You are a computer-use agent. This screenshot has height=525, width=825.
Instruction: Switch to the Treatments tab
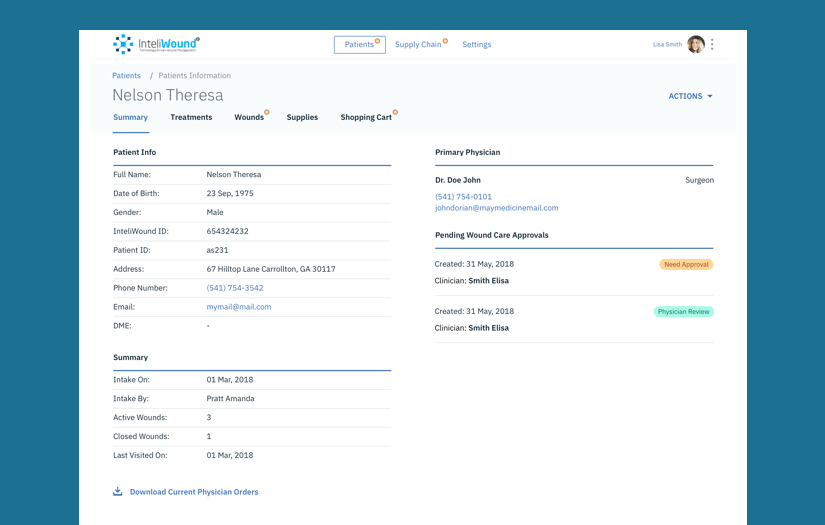(191, 118)
